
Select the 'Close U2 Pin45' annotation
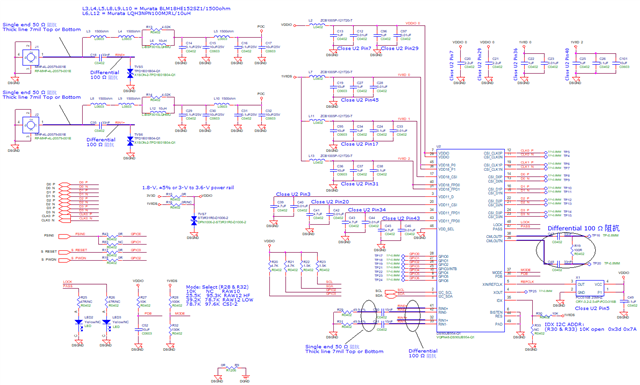pos(360,100)
